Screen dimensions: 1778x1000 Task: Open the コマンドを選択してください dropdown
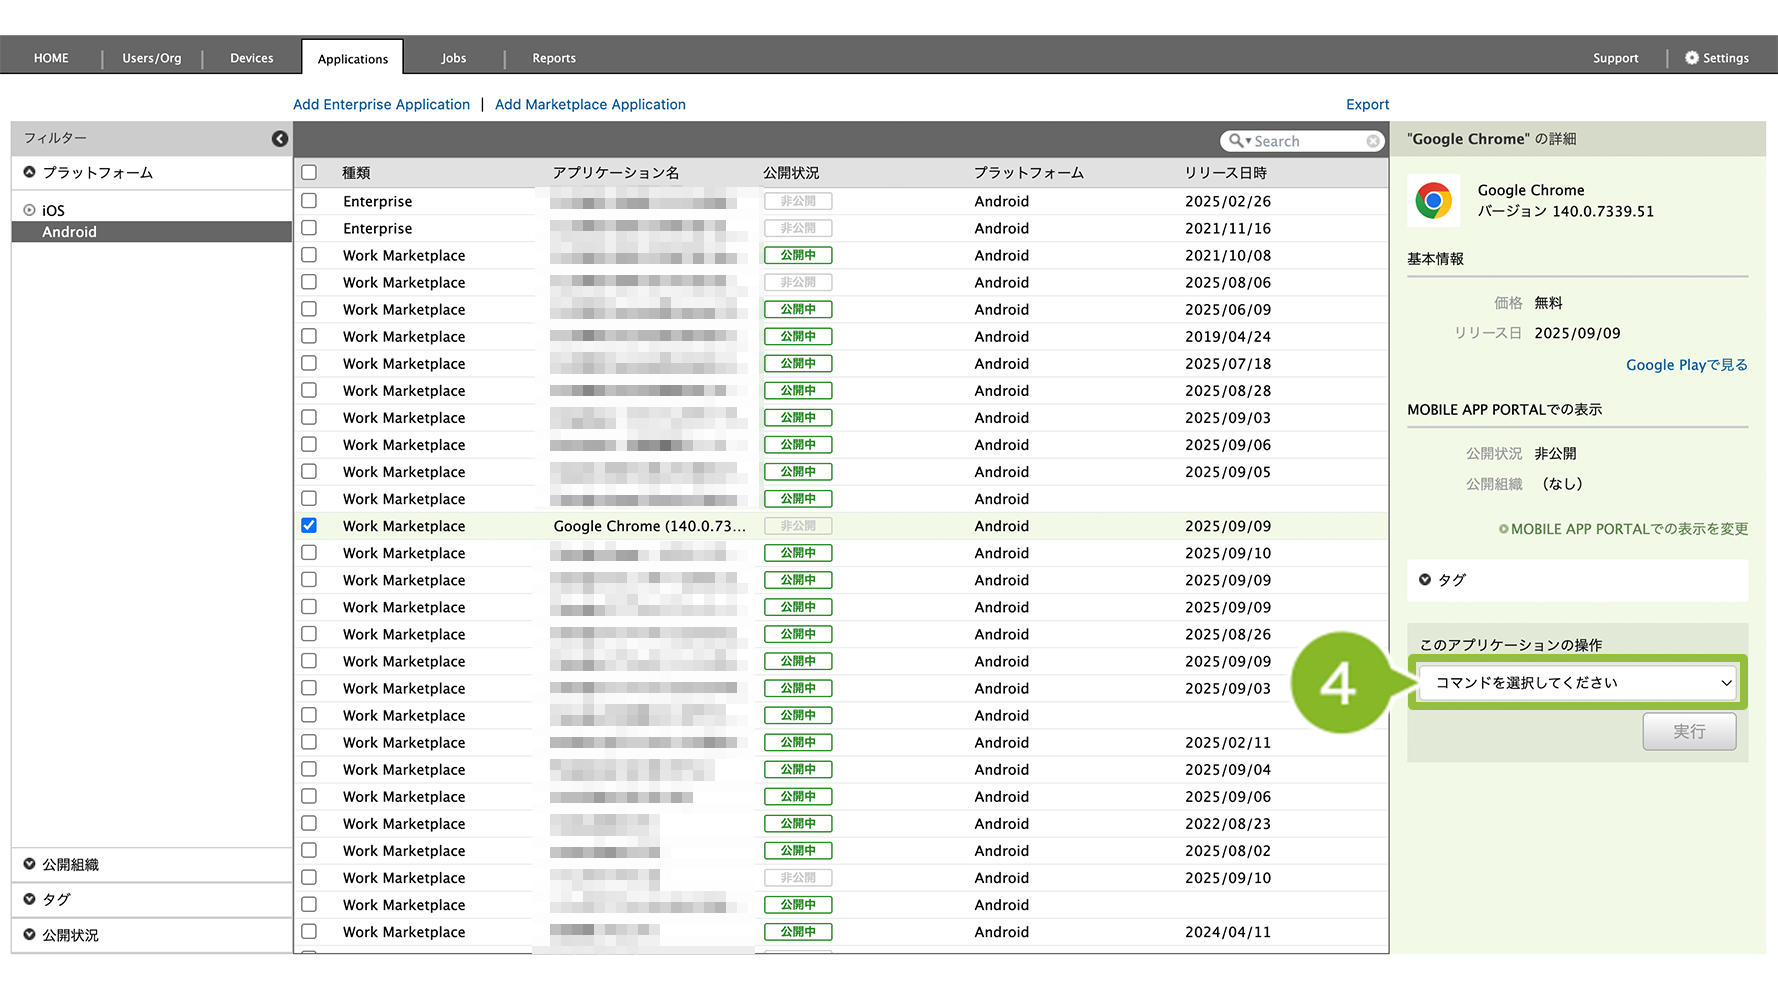[1577, 683]
